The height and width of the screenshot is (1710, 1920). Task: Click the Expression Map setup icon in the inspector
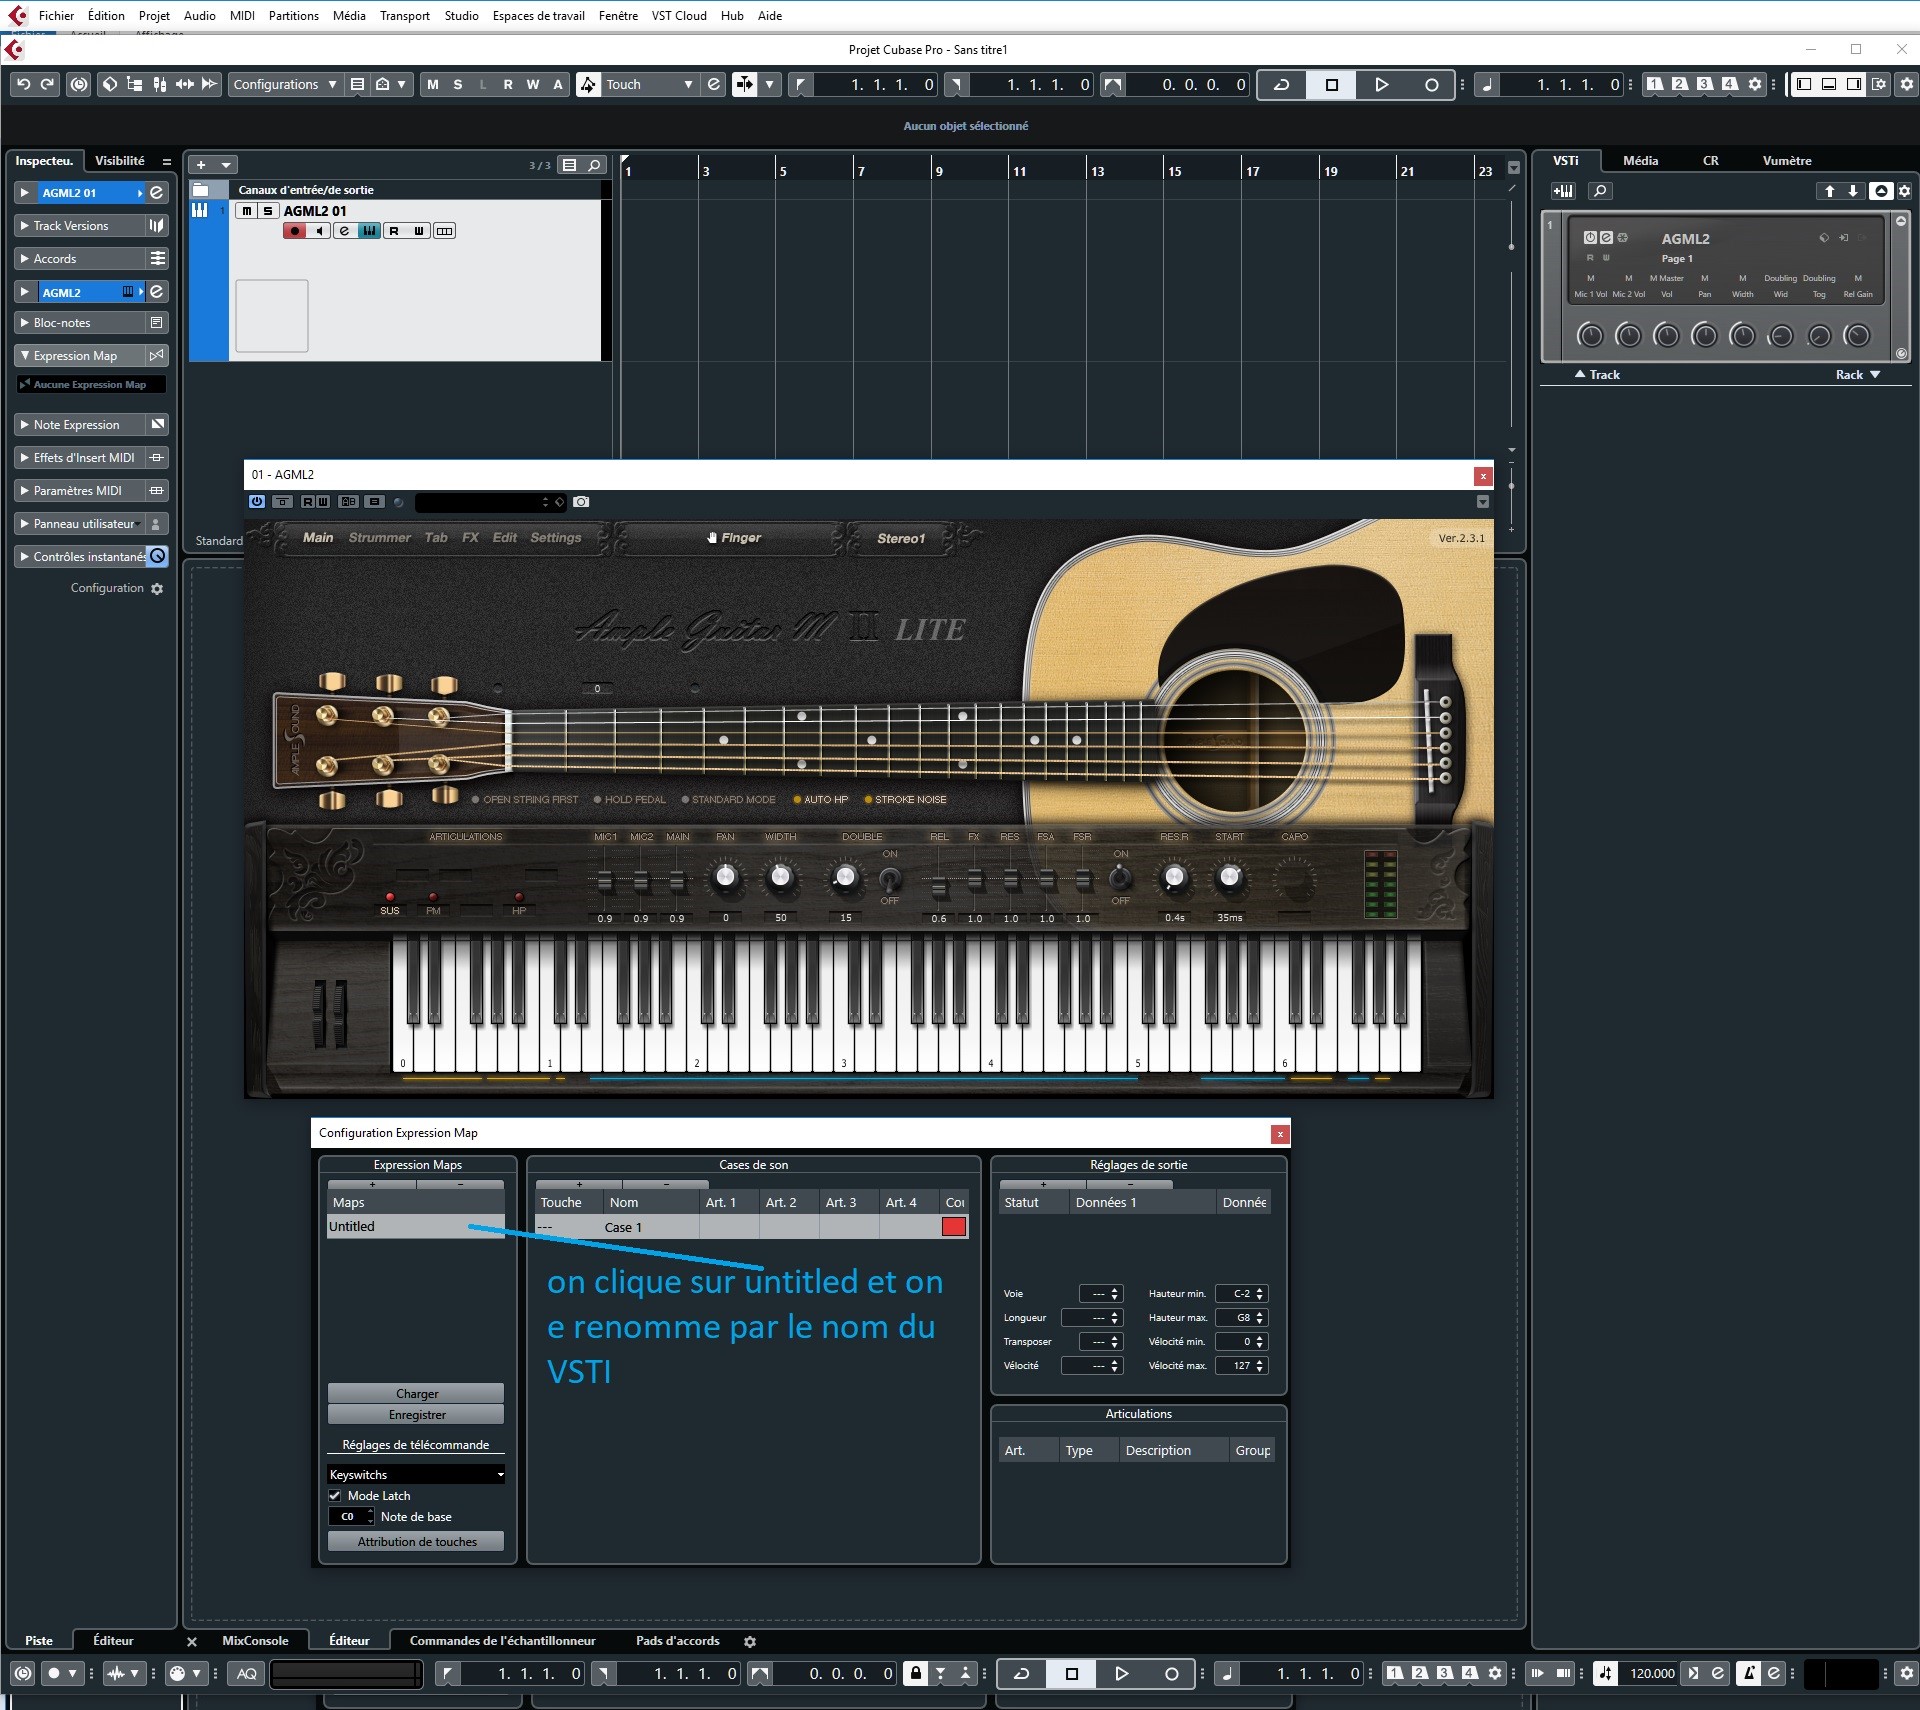pos(156,355)
